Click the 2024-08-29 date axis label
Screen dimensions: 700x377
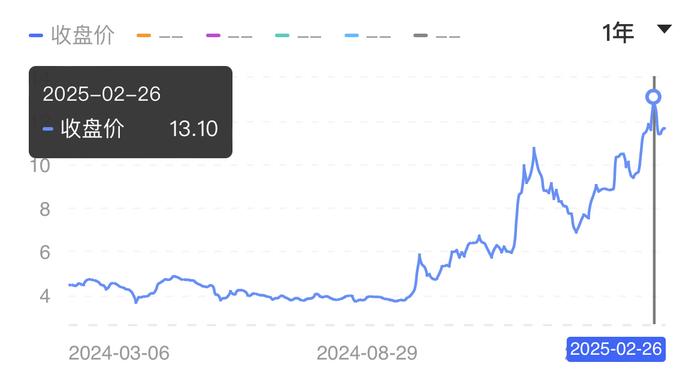click(367, 353)
